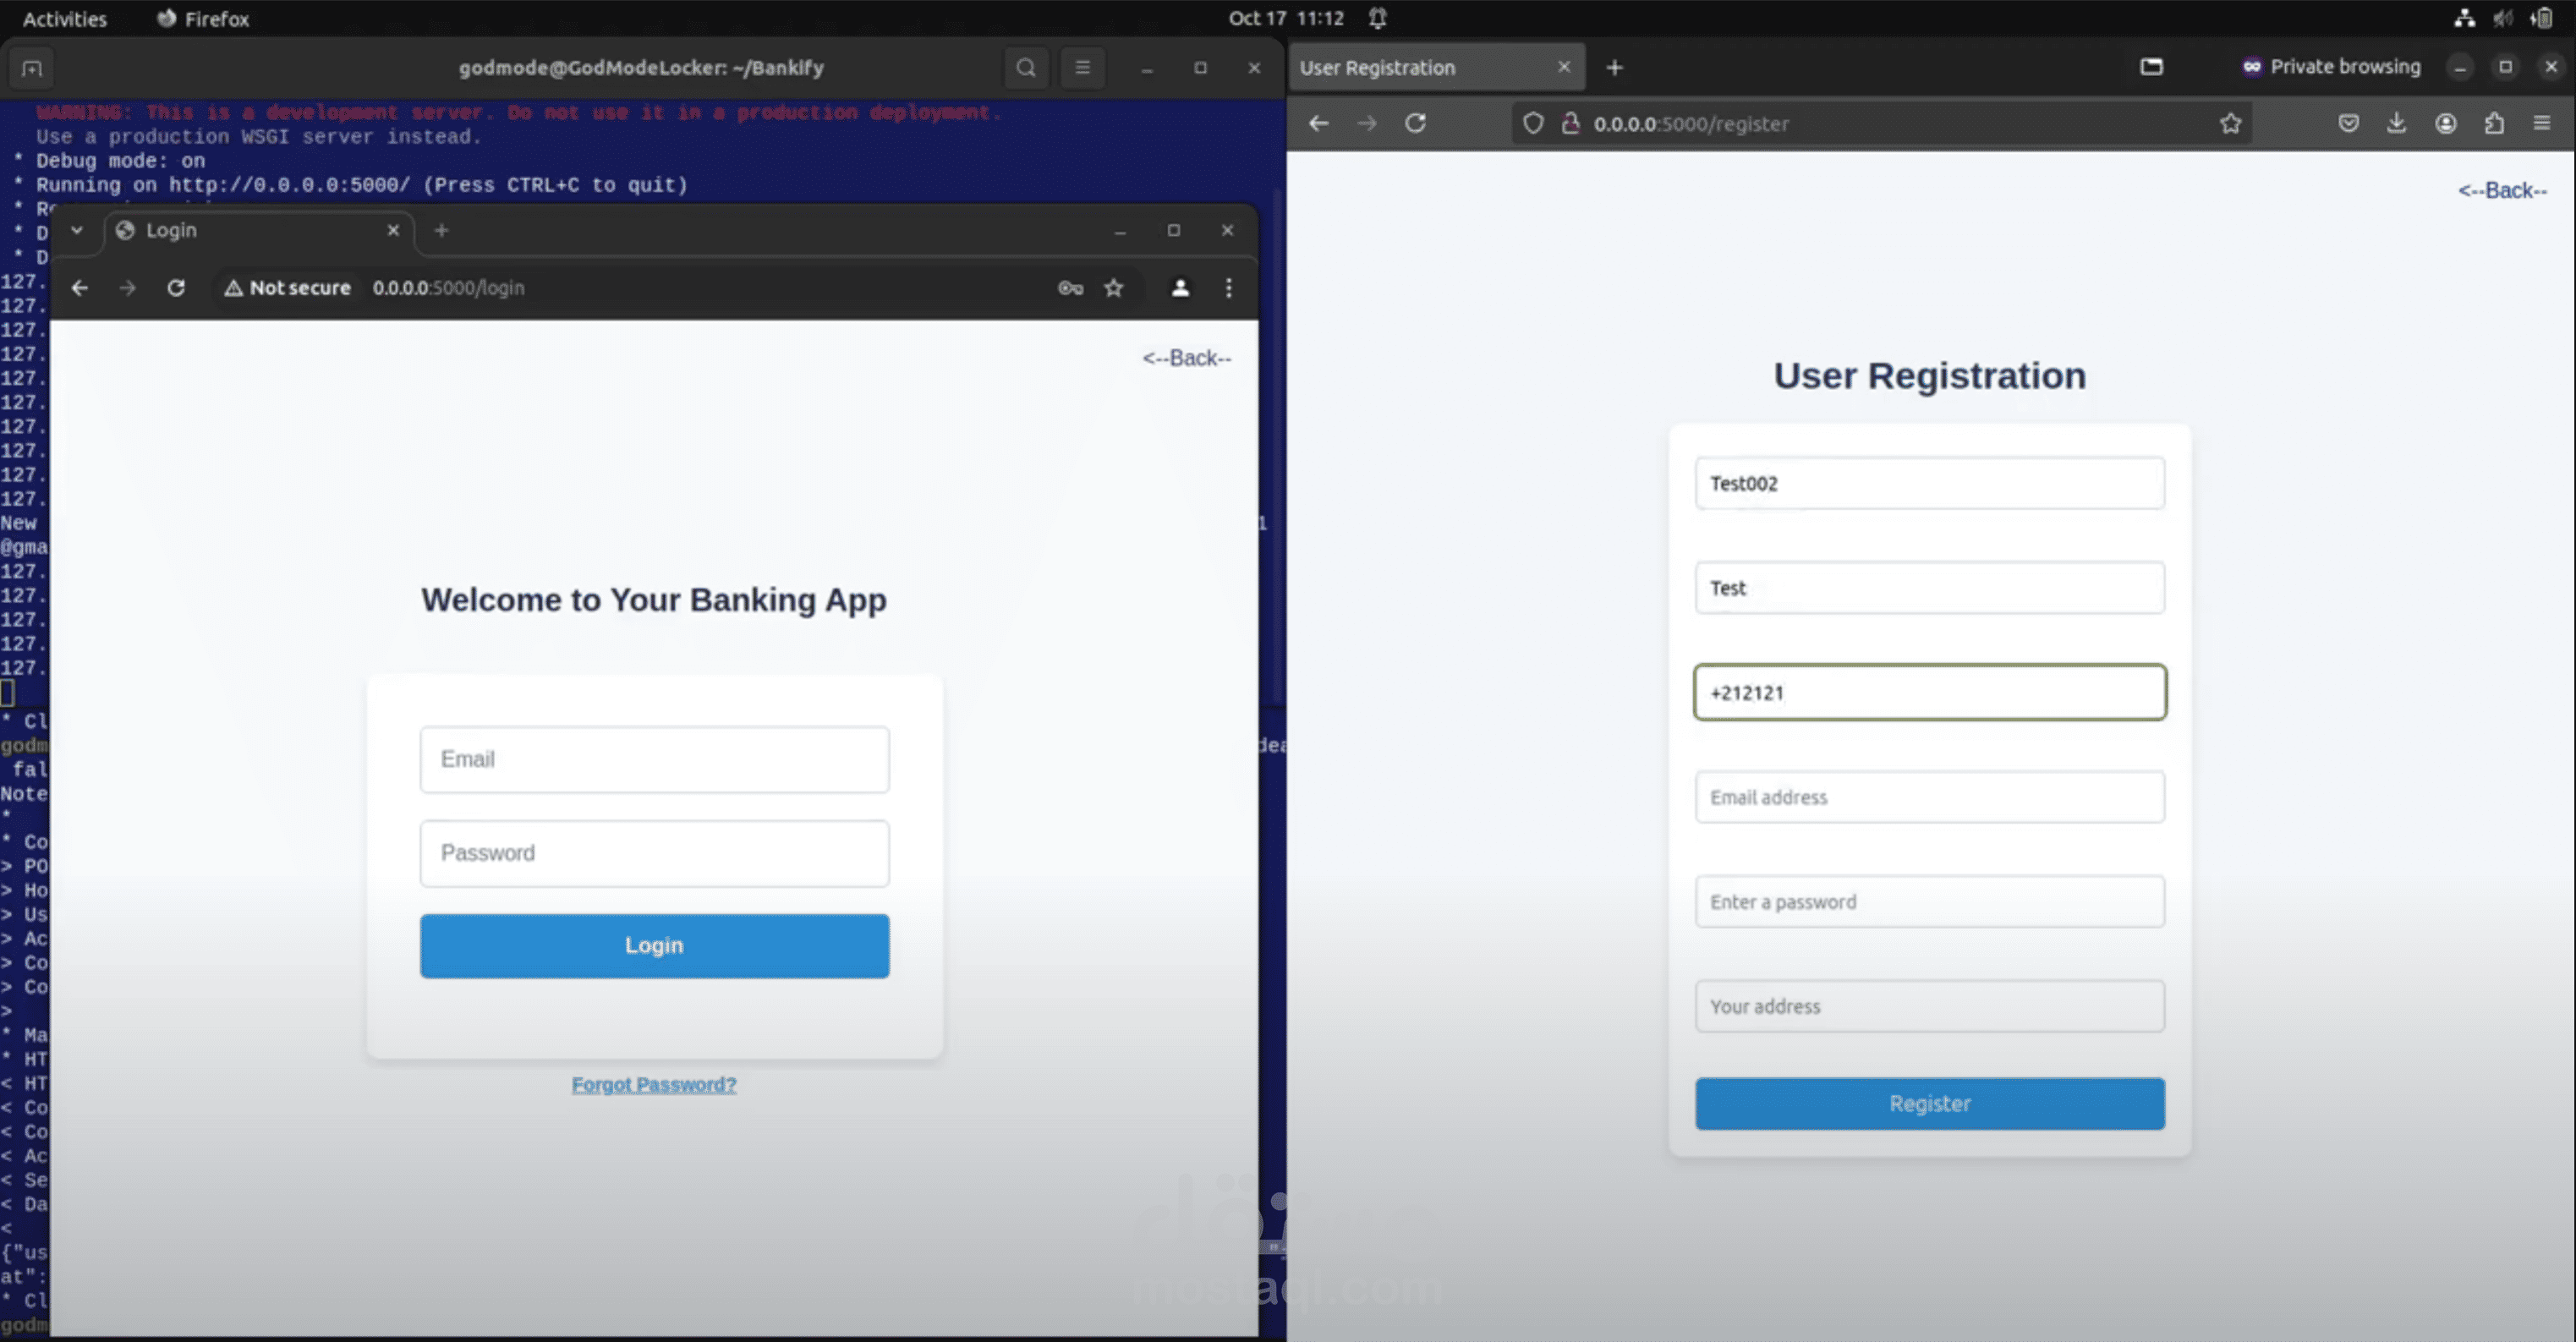
Task: Click the Firefox address bar URL
Action: point(1691,124)
